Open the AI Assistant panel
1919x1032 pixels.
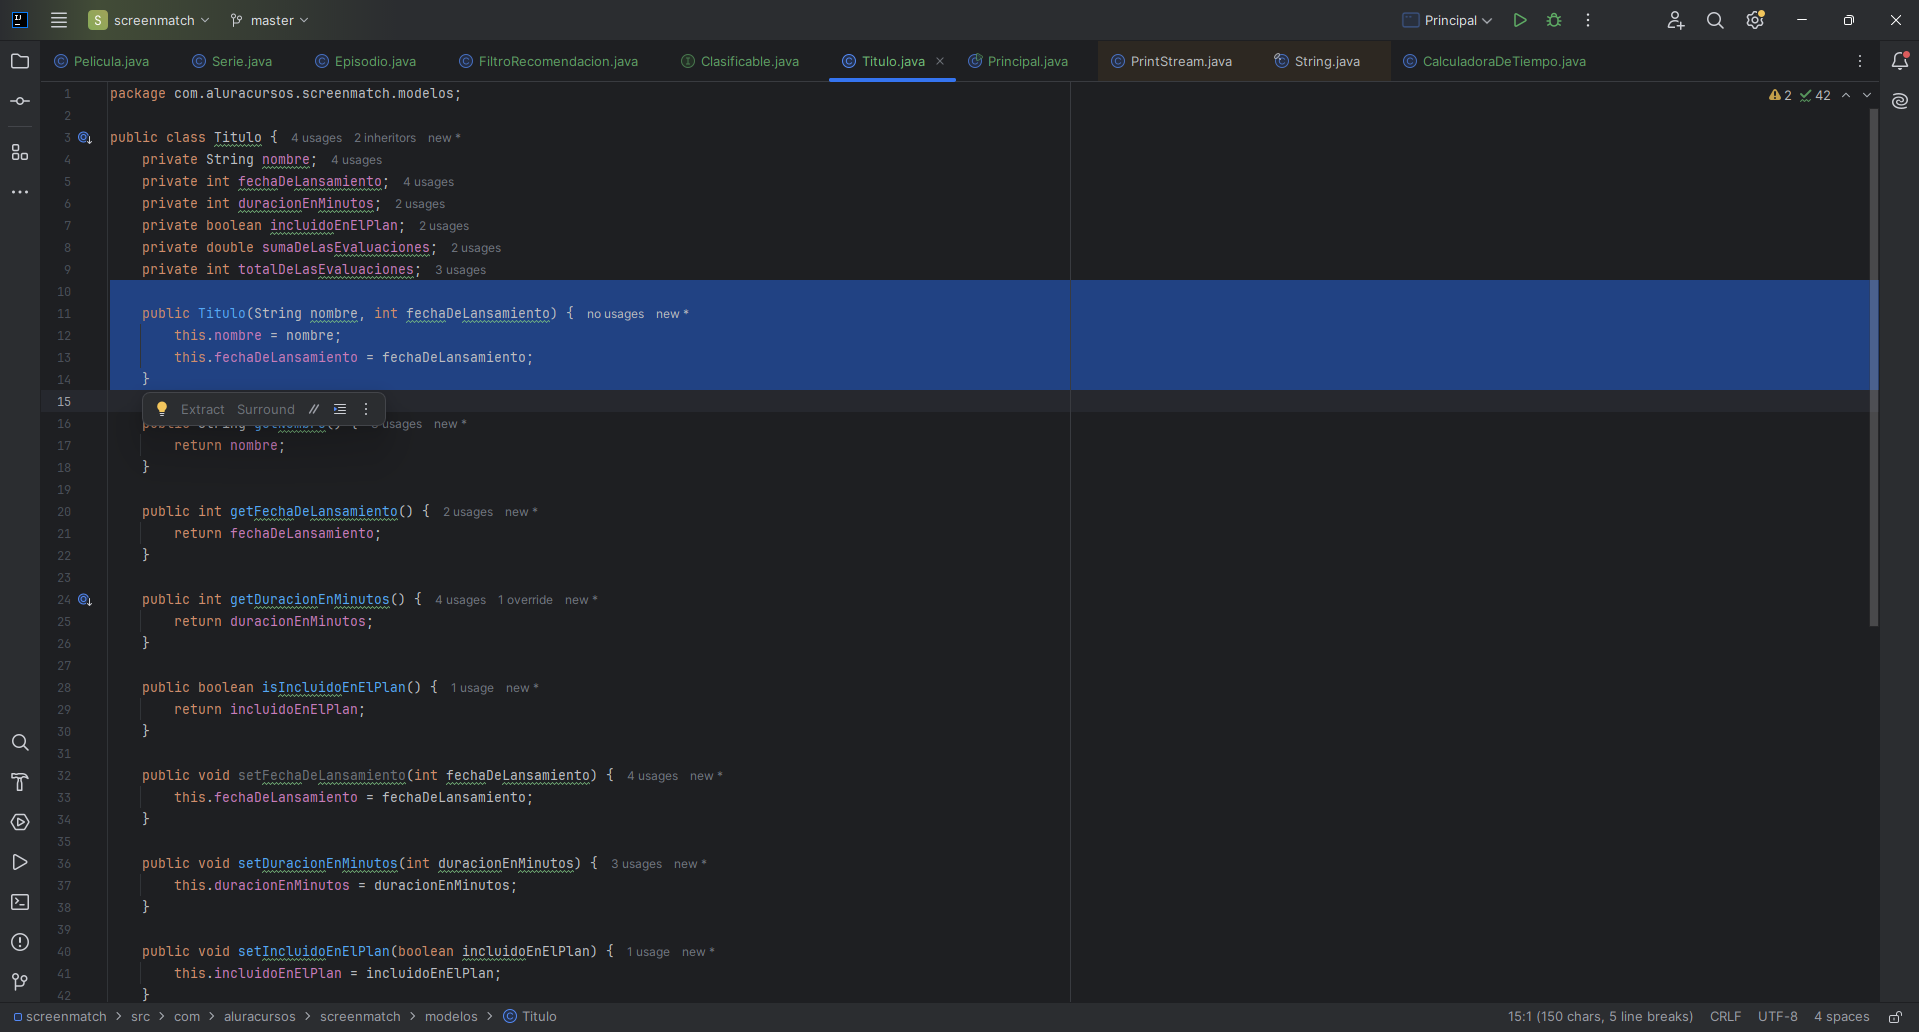coord(1900,101)
